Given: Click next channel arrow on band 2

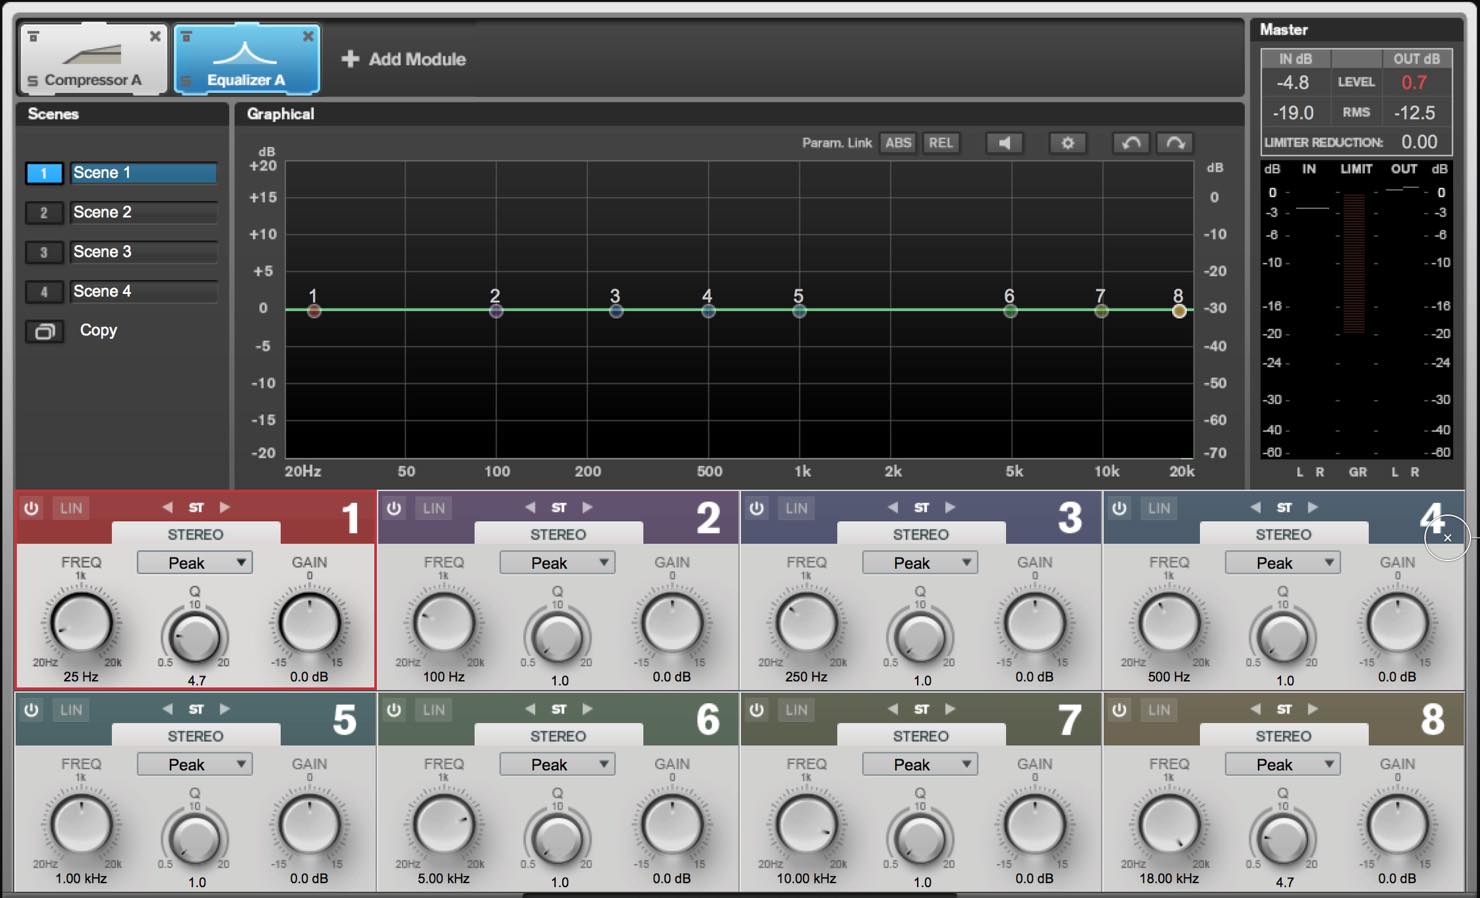Looking at the screenshot, I should [588, 508].
